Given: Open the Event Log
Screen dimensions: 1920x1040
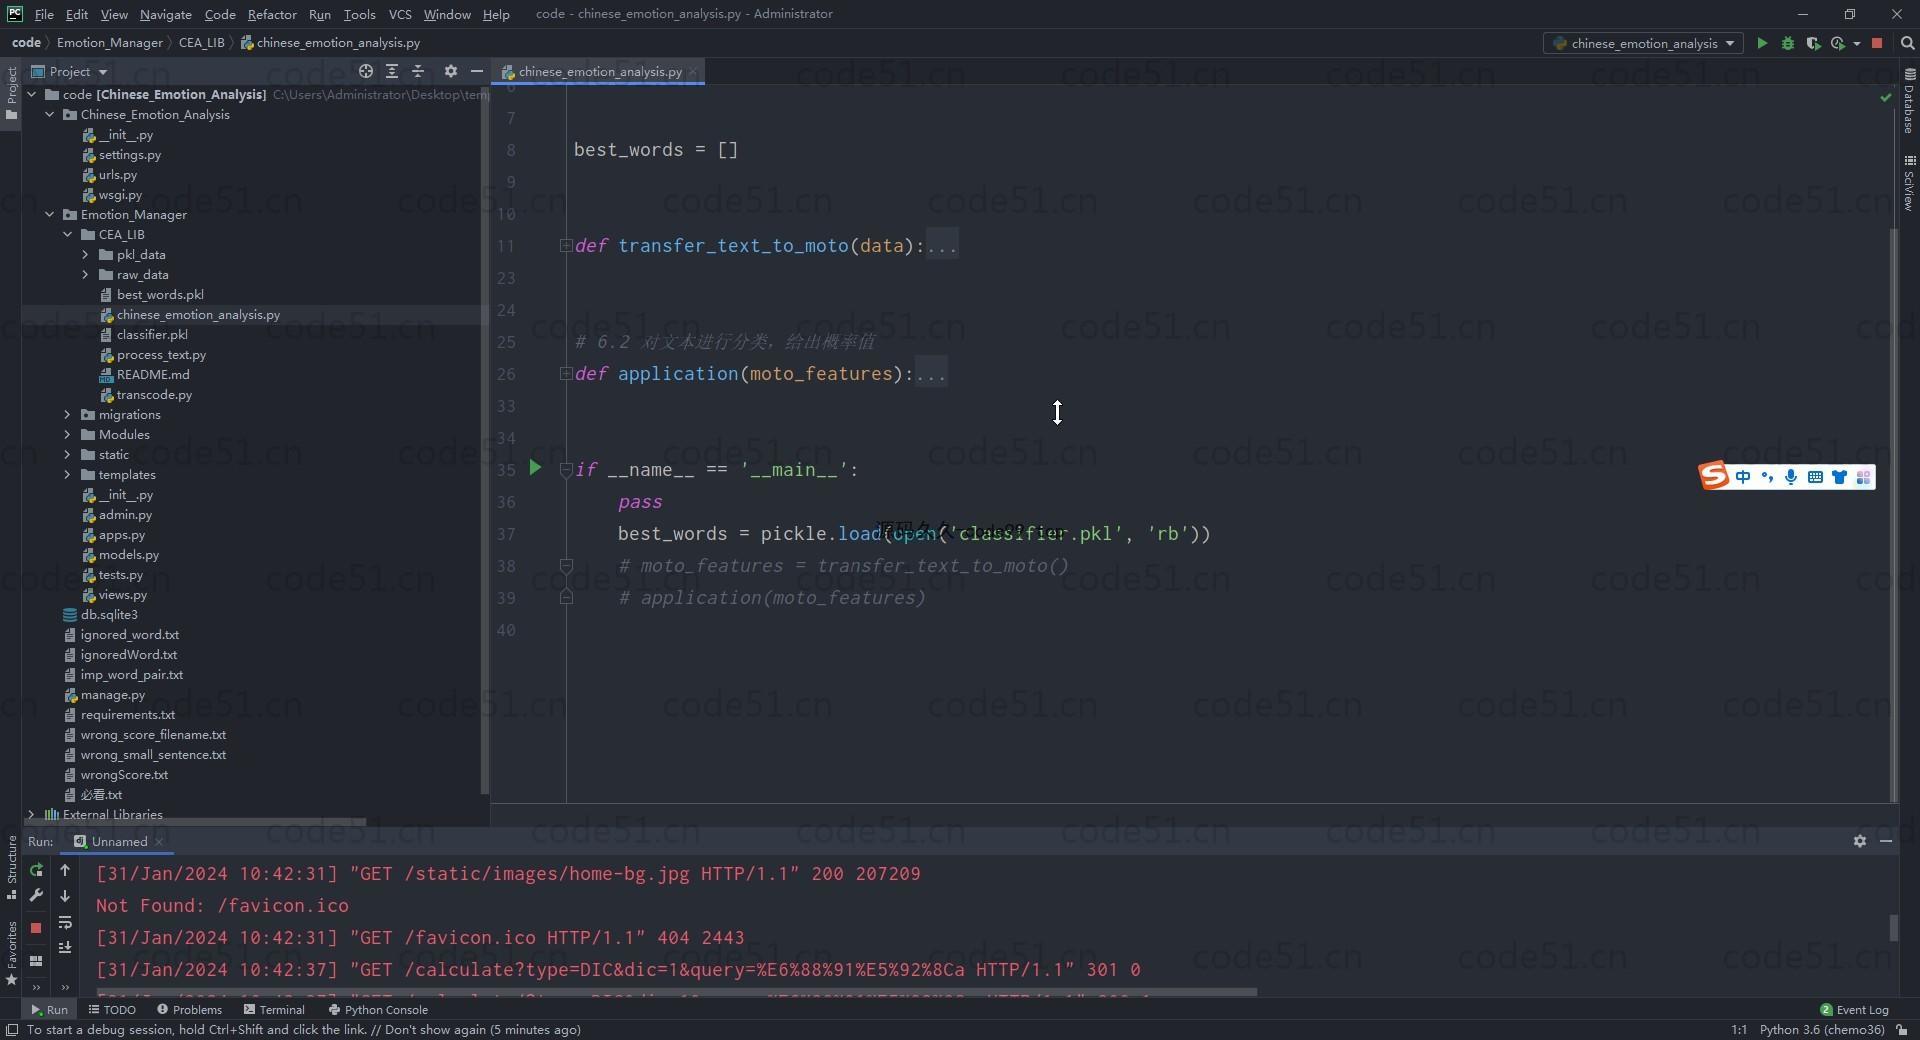Looking at the screenshot, I should point(1854,1009).
